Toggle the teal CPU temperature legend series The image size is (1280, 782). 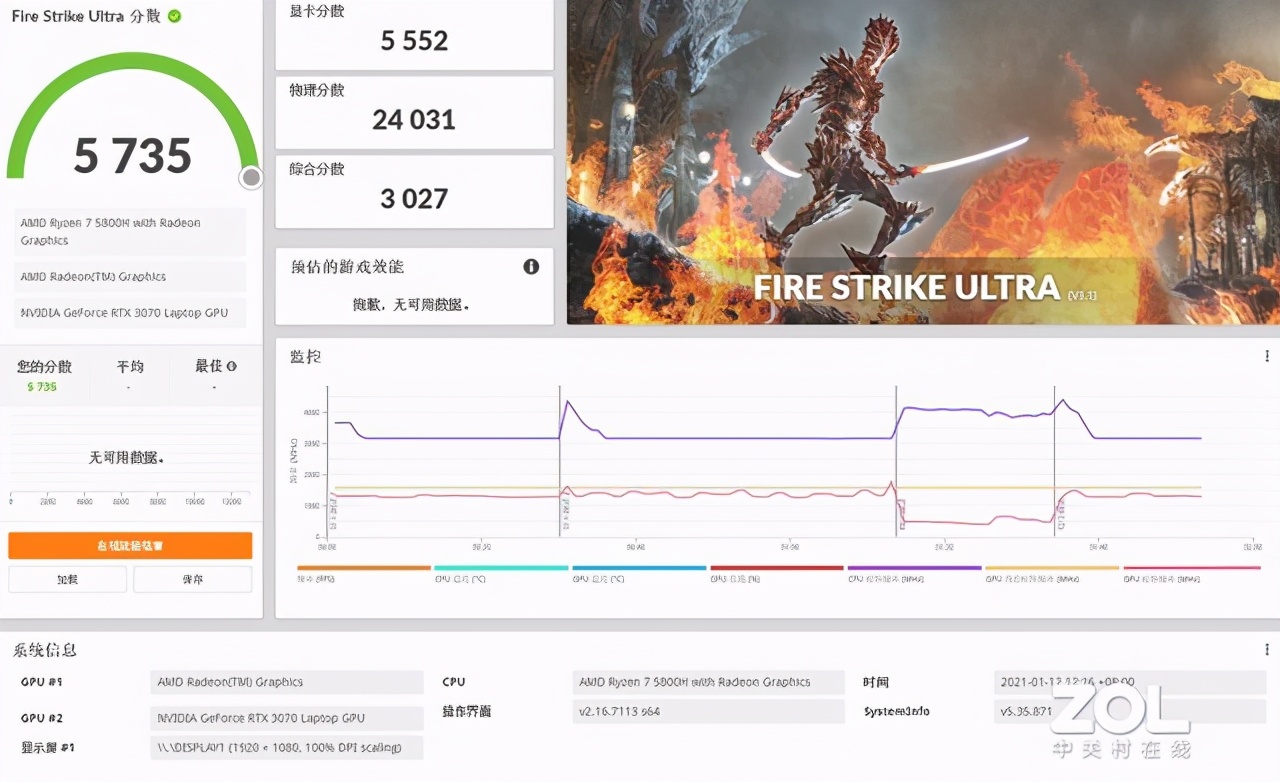[501, 573]
